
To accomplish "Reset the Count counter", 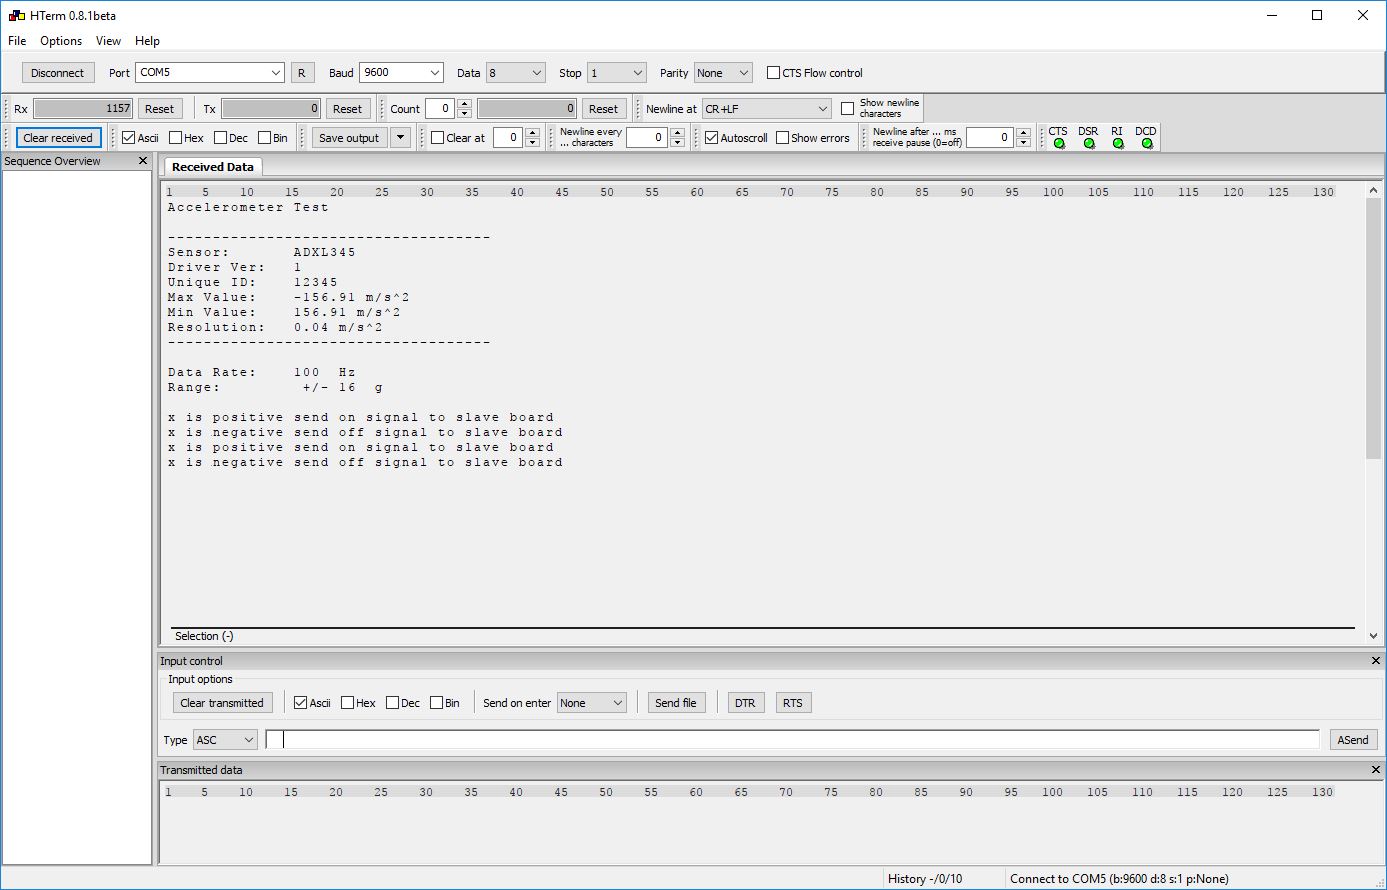I will pos(603,109).
